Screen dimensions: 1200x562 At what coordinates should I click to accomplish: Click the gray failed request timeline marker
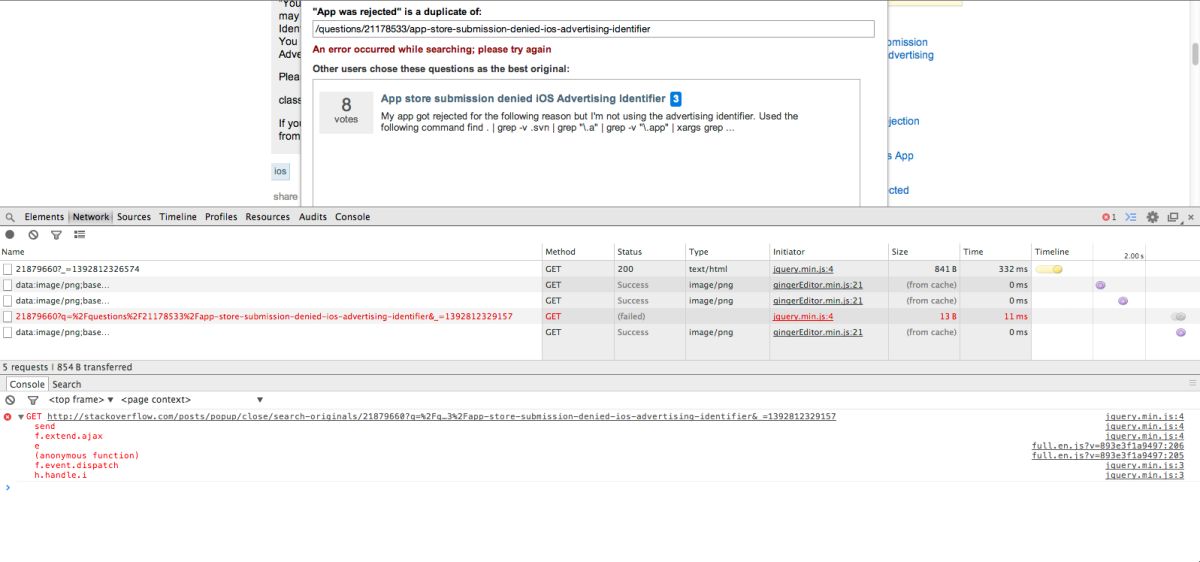(1179, 316)
